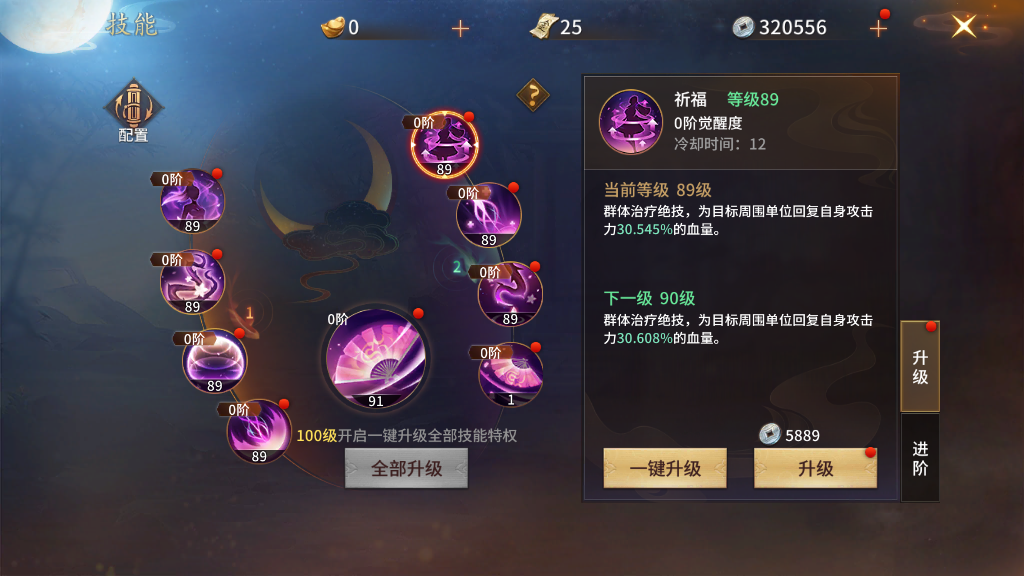The height and width of the screenshot is (576, 1024).
Task: Select the dancer silhouette skill at upper left
Action: [193, 201]
